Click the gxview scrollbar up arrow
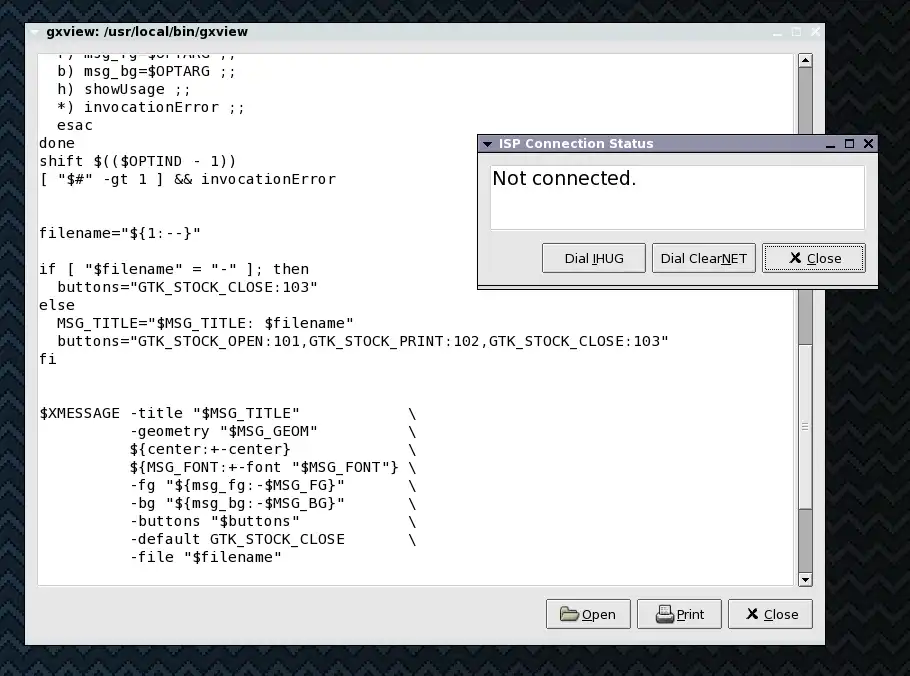 pyautogui.click(x=805, y=60)
